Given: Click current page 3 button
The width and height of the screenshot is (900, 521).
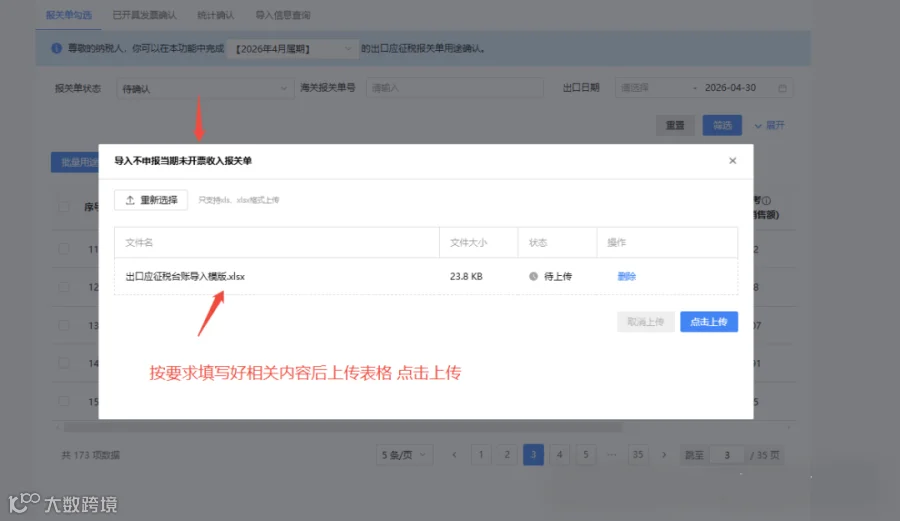Looking at the screenshot, I should (533, 455).
